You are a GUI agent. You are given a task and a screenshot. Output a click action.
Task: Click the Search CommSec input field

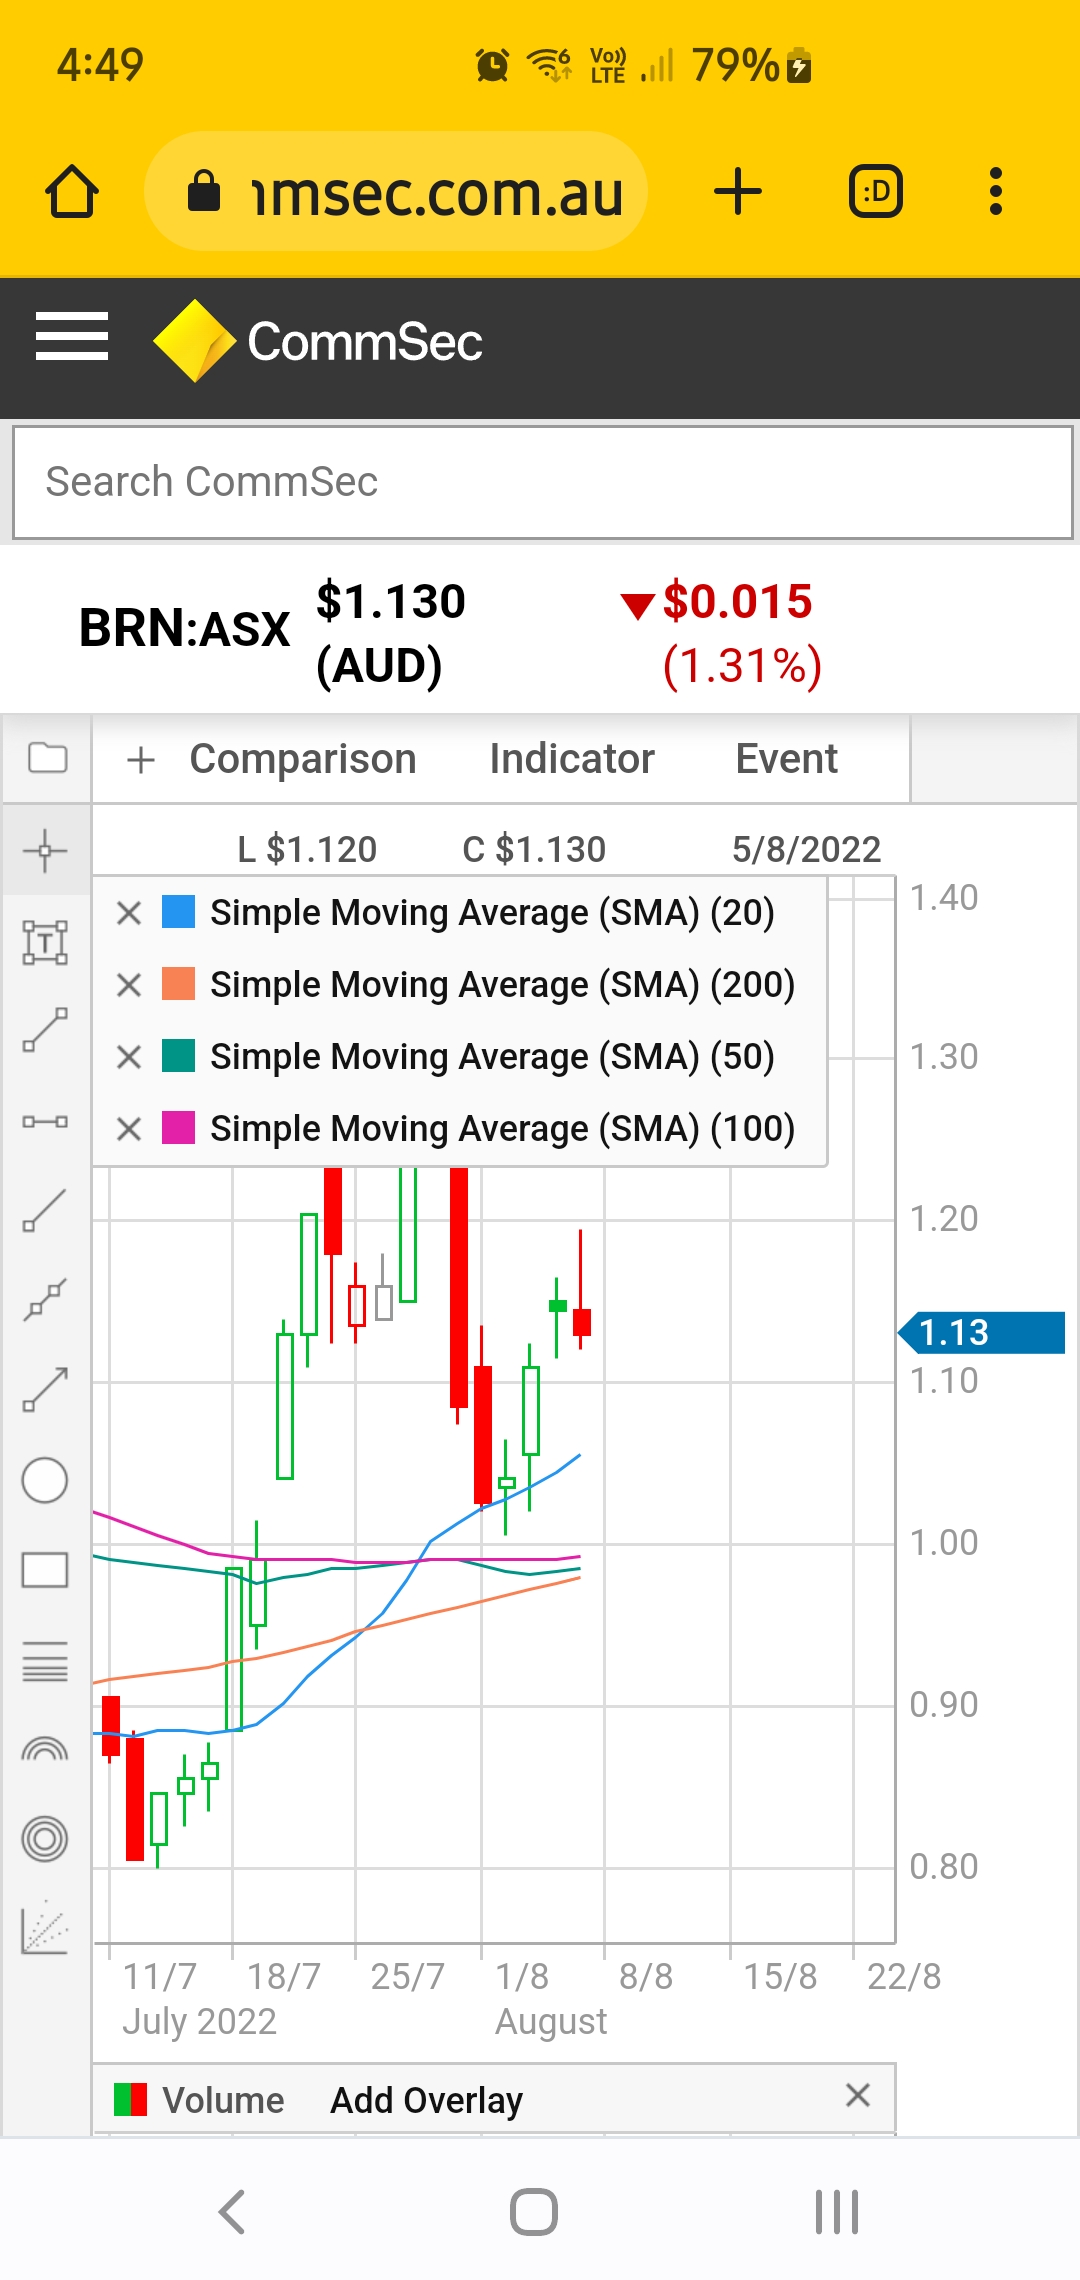tap(542, 482)
